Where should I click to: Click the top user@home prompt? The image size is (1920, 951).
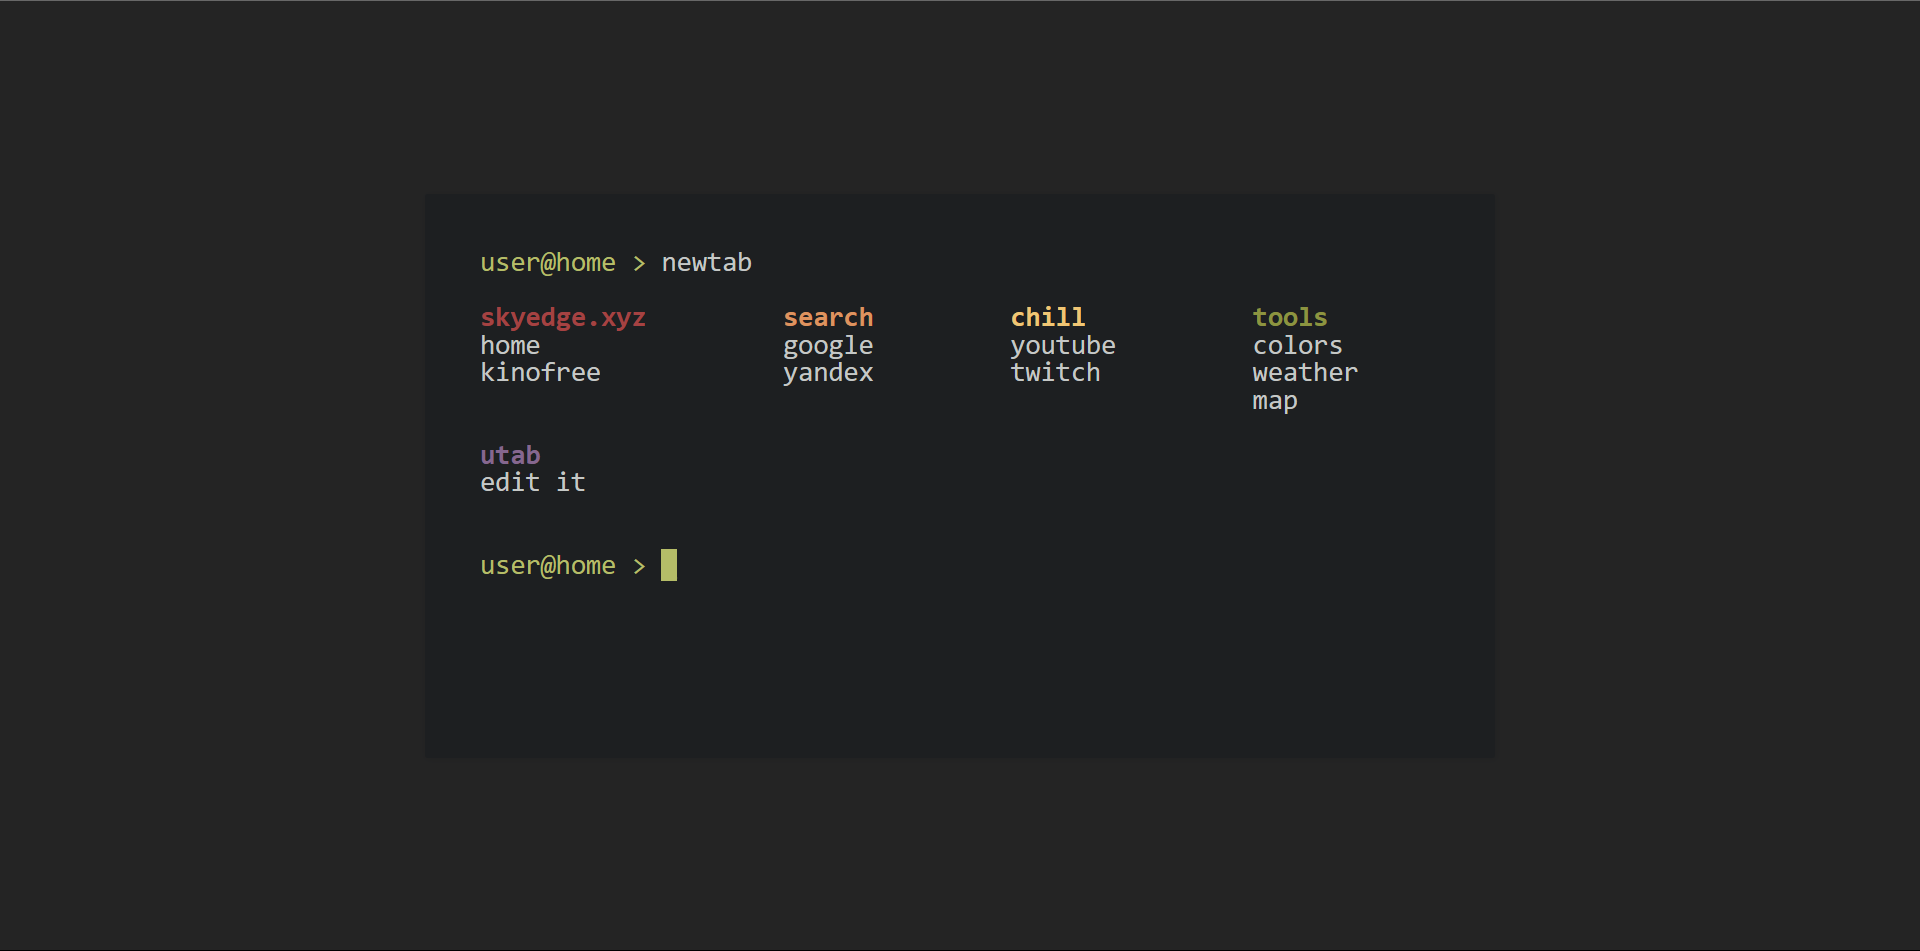[548, 262]
